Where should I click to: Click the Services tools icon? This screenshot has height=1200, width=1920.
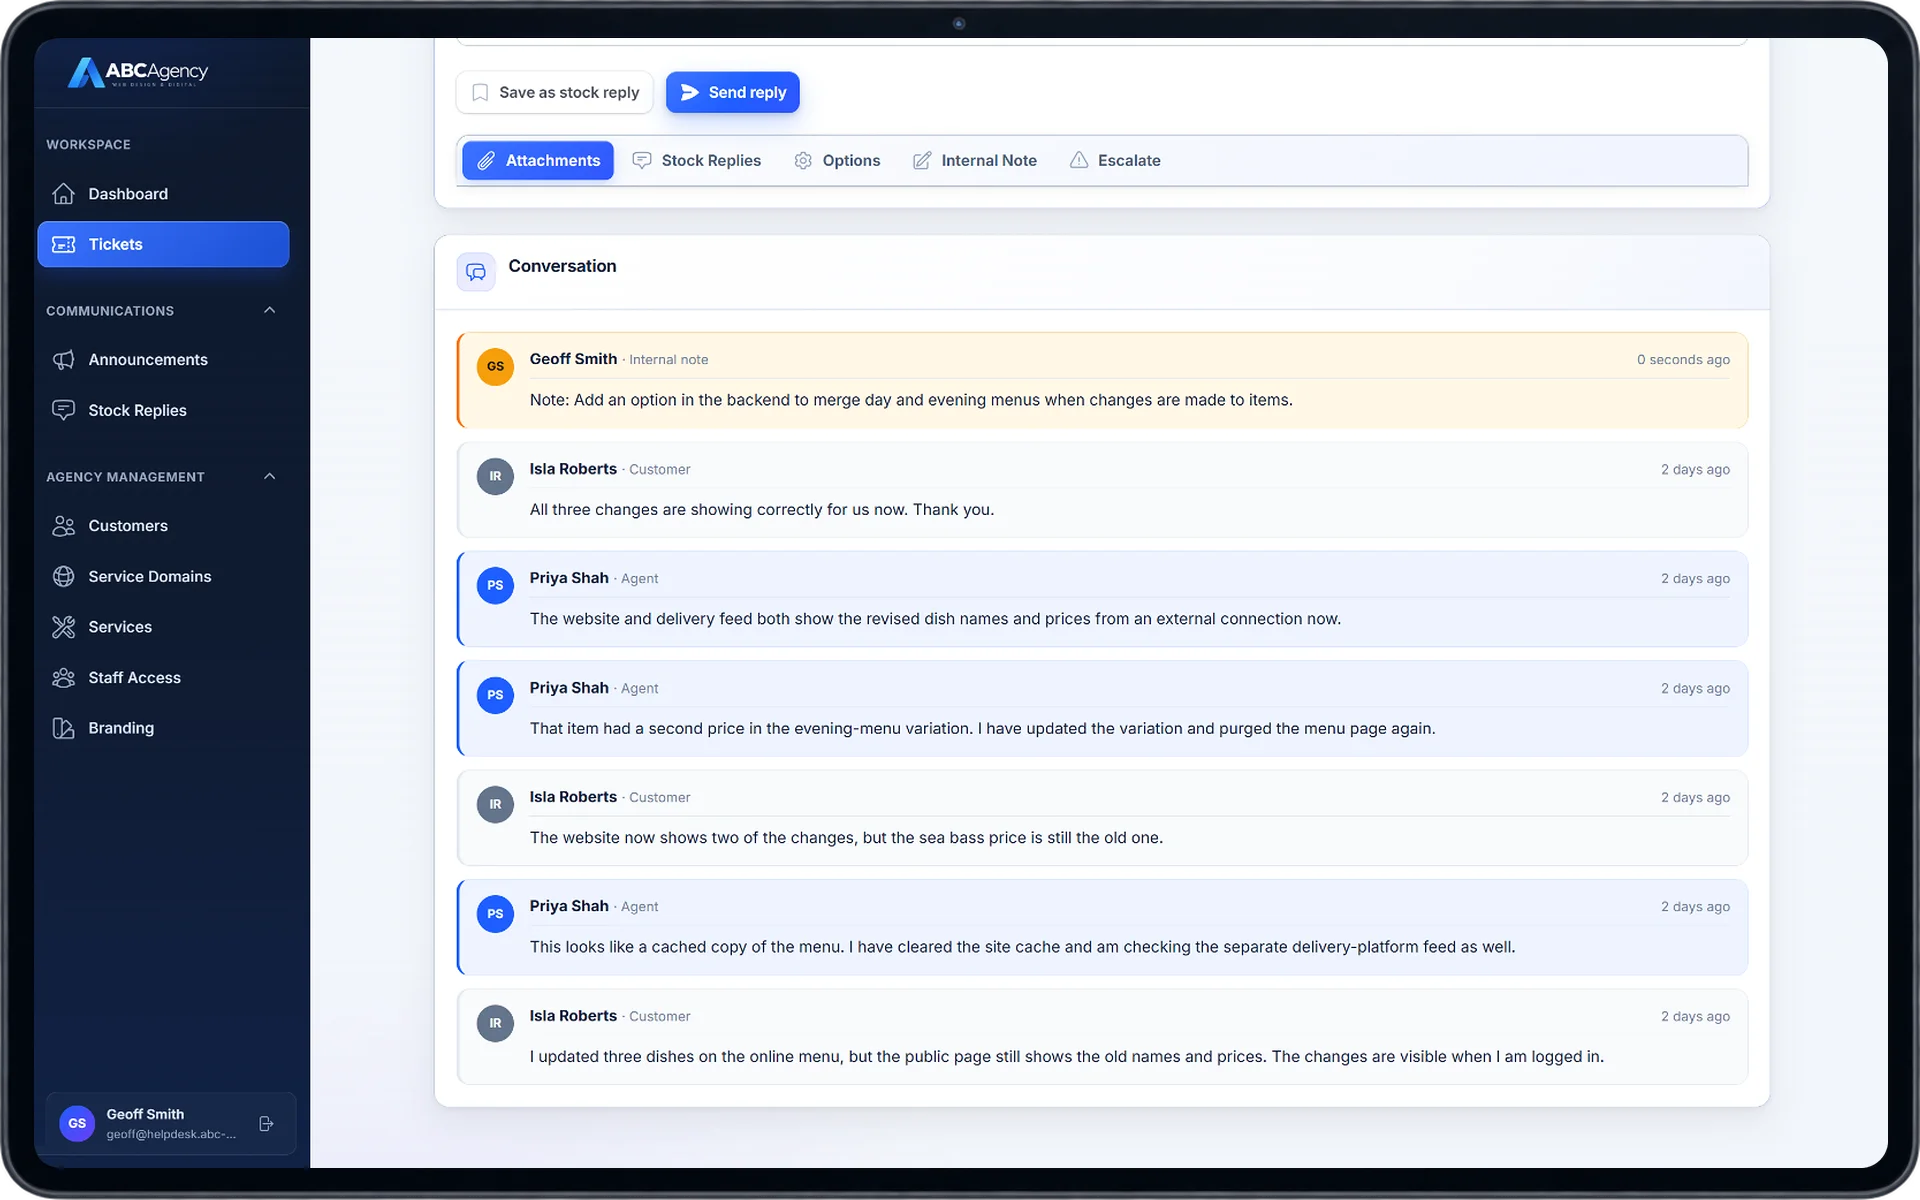tap(63, 627)
